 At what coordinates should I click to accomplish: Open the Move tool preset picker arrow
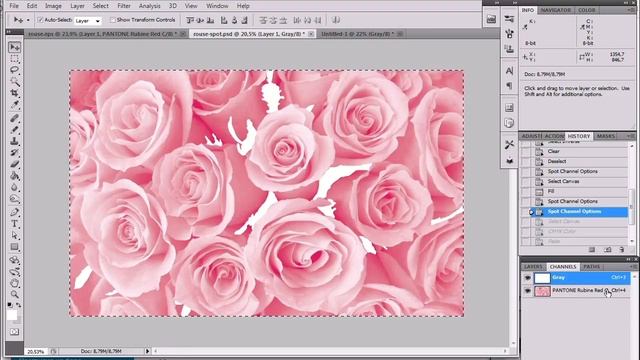point(28,20)
